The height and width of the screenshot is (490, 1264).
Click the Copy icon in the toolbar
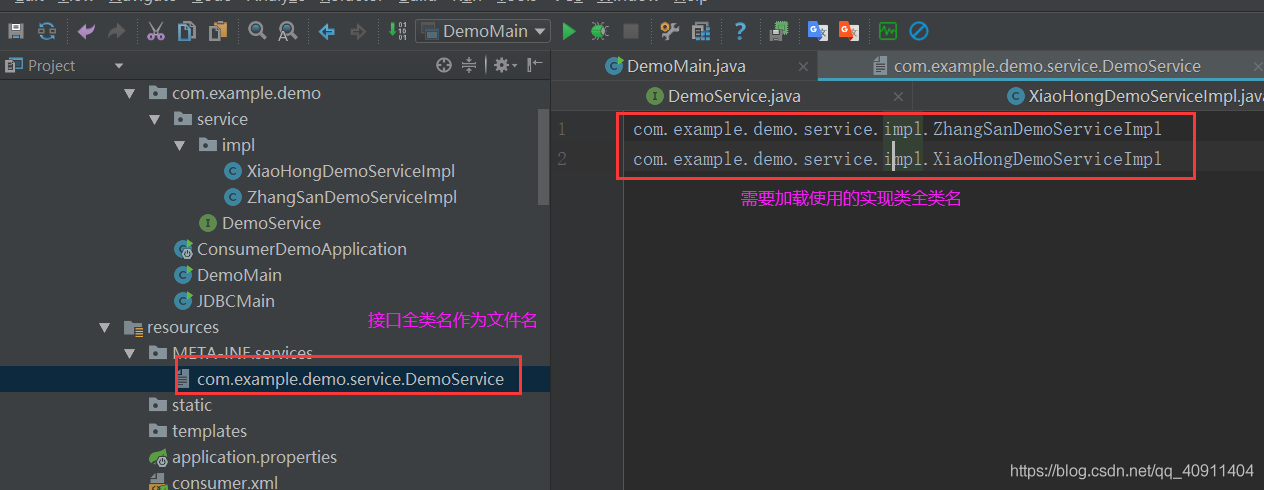(187, 31)
